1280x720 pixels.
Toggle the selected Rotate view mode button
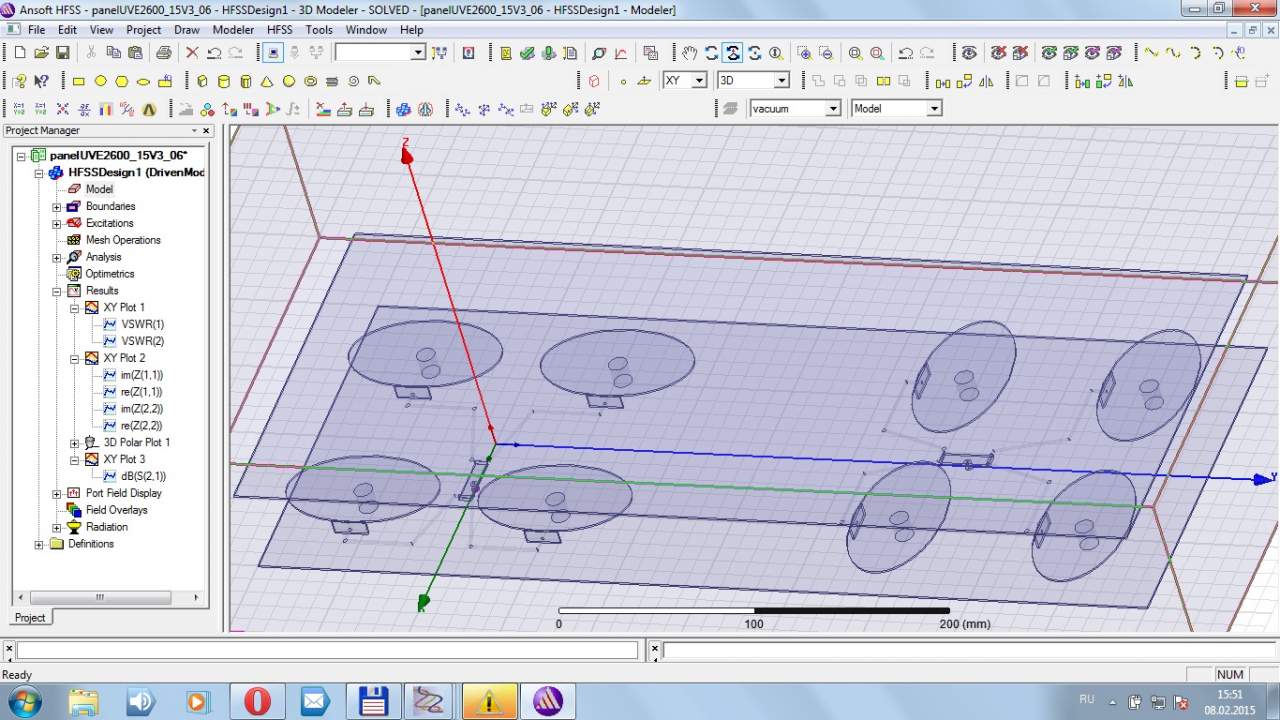click(x=733, y=53)
